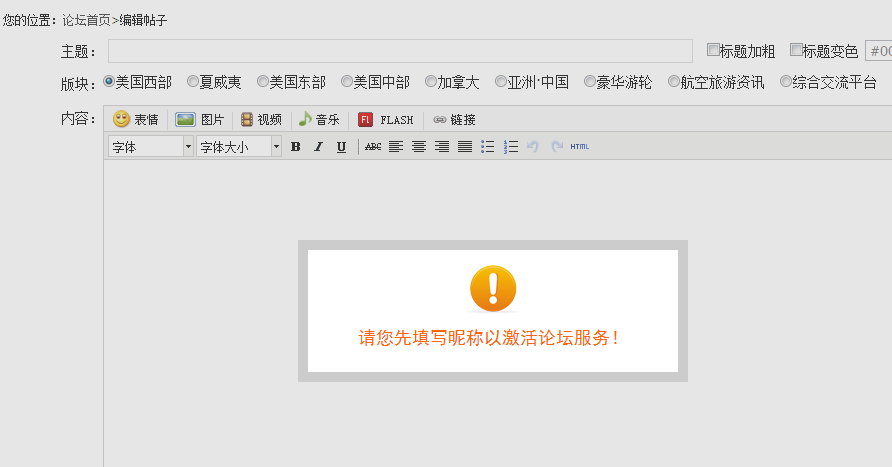
Task: Click the orange warning exclamation icon
Action: (493, 288)
